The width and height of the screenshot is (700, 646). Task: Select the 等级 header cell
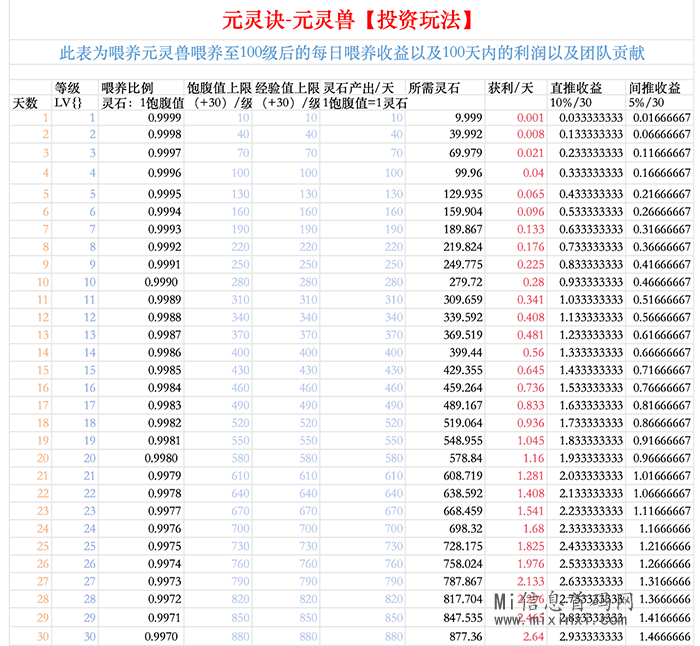pos(68,88)
